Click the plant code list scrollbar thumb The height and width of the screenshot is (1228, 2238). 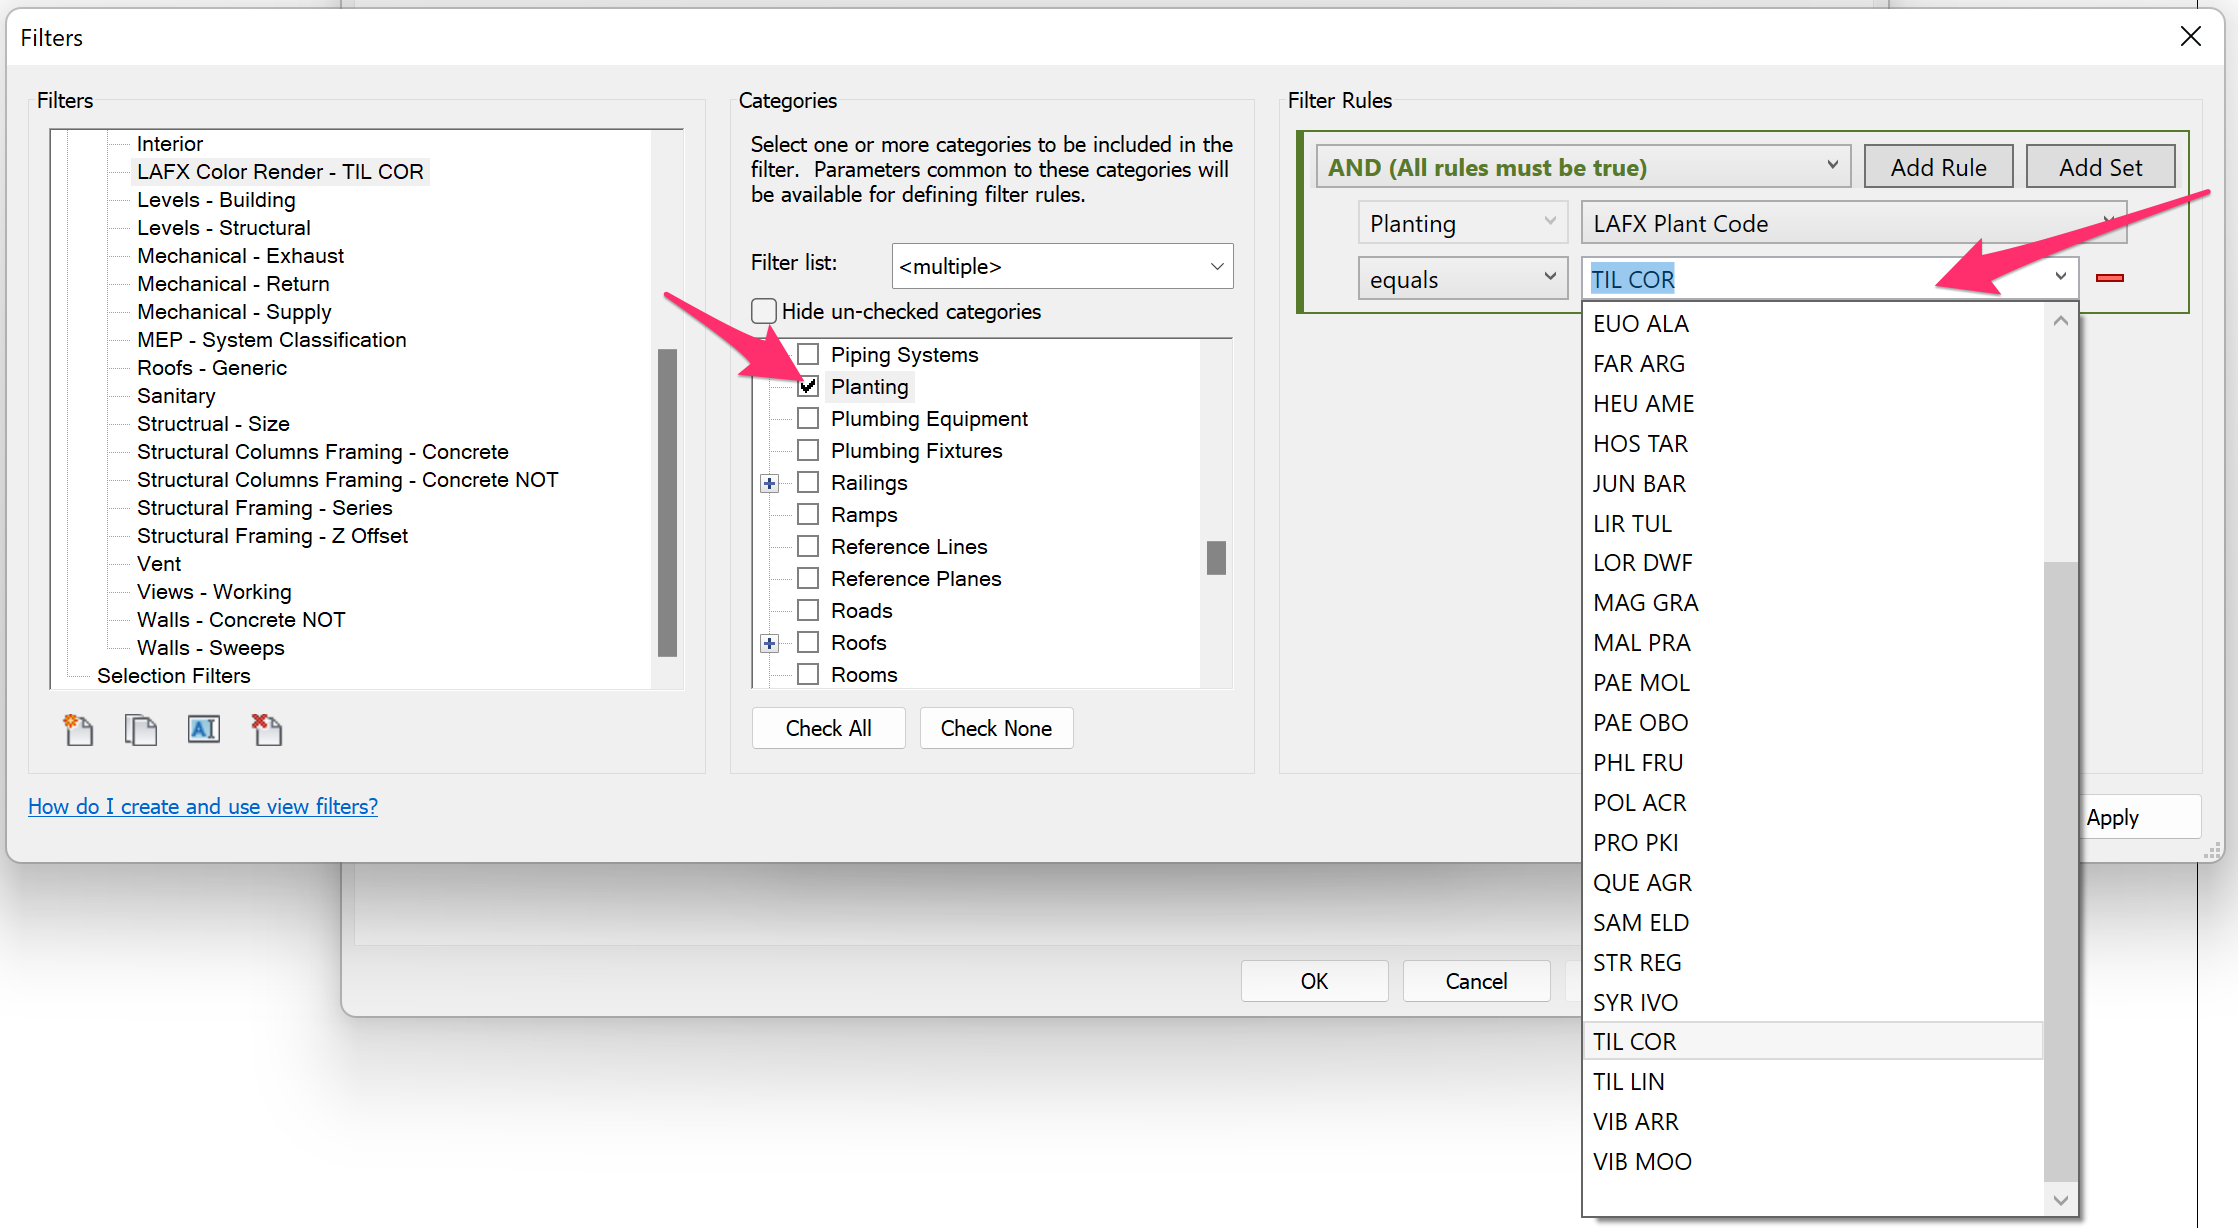tap(2060, 871)
